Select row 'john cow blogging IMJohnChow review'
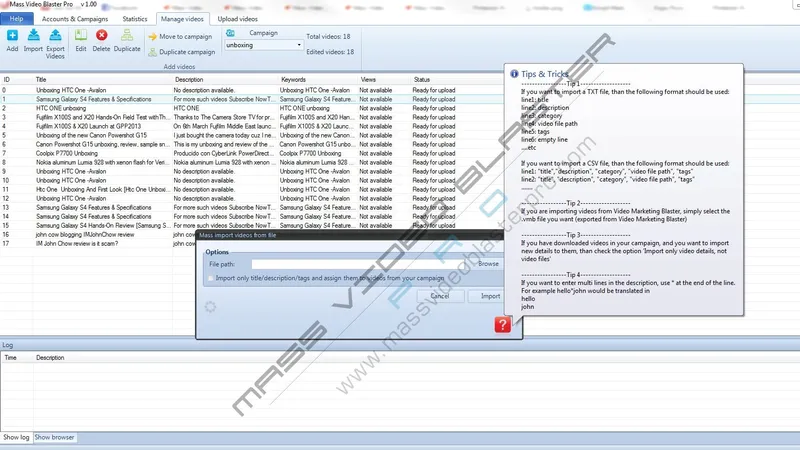The width and height of the screenshot is (800, 450). point(97,235)
